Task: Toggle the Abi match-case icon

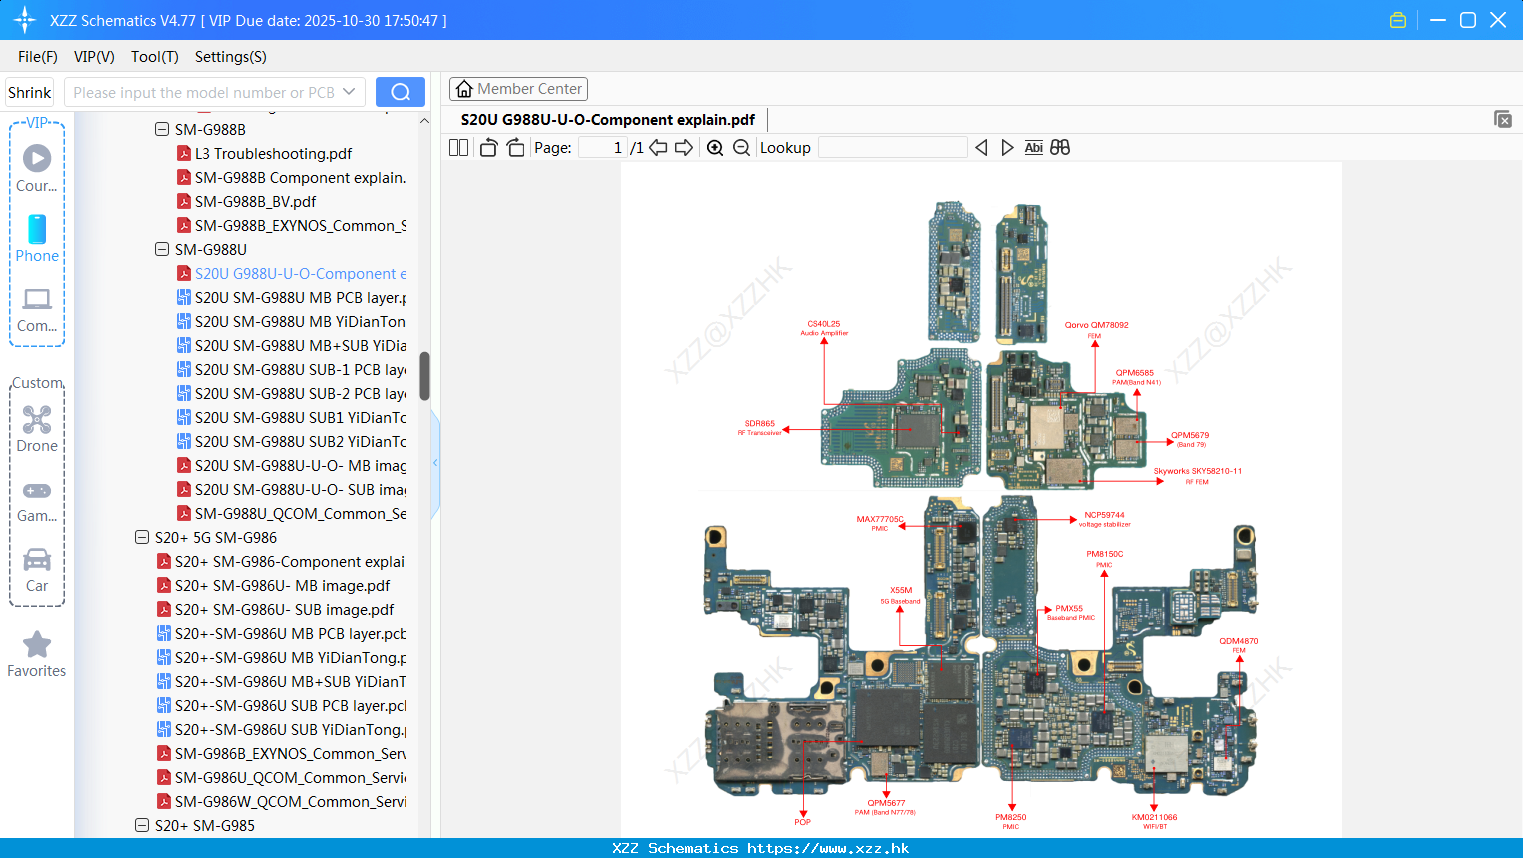Action: coord(1034,148)
